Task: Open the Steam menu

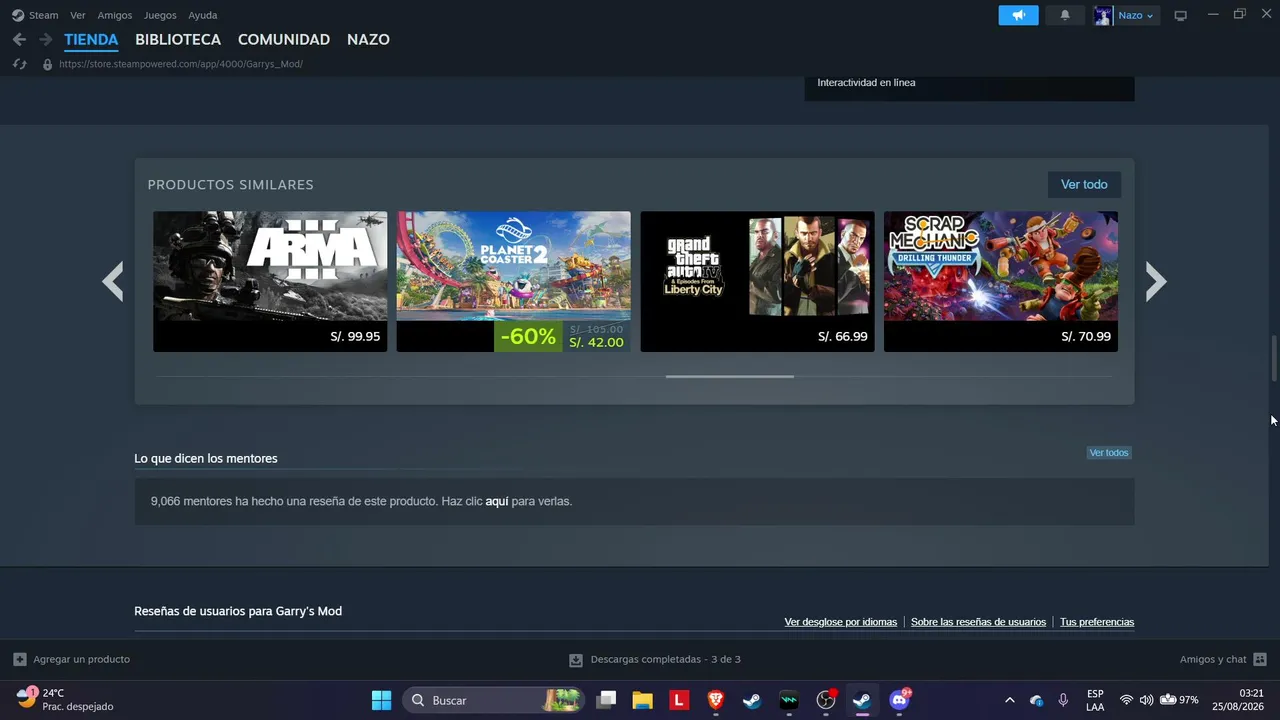Action: [x=35, y=15]
